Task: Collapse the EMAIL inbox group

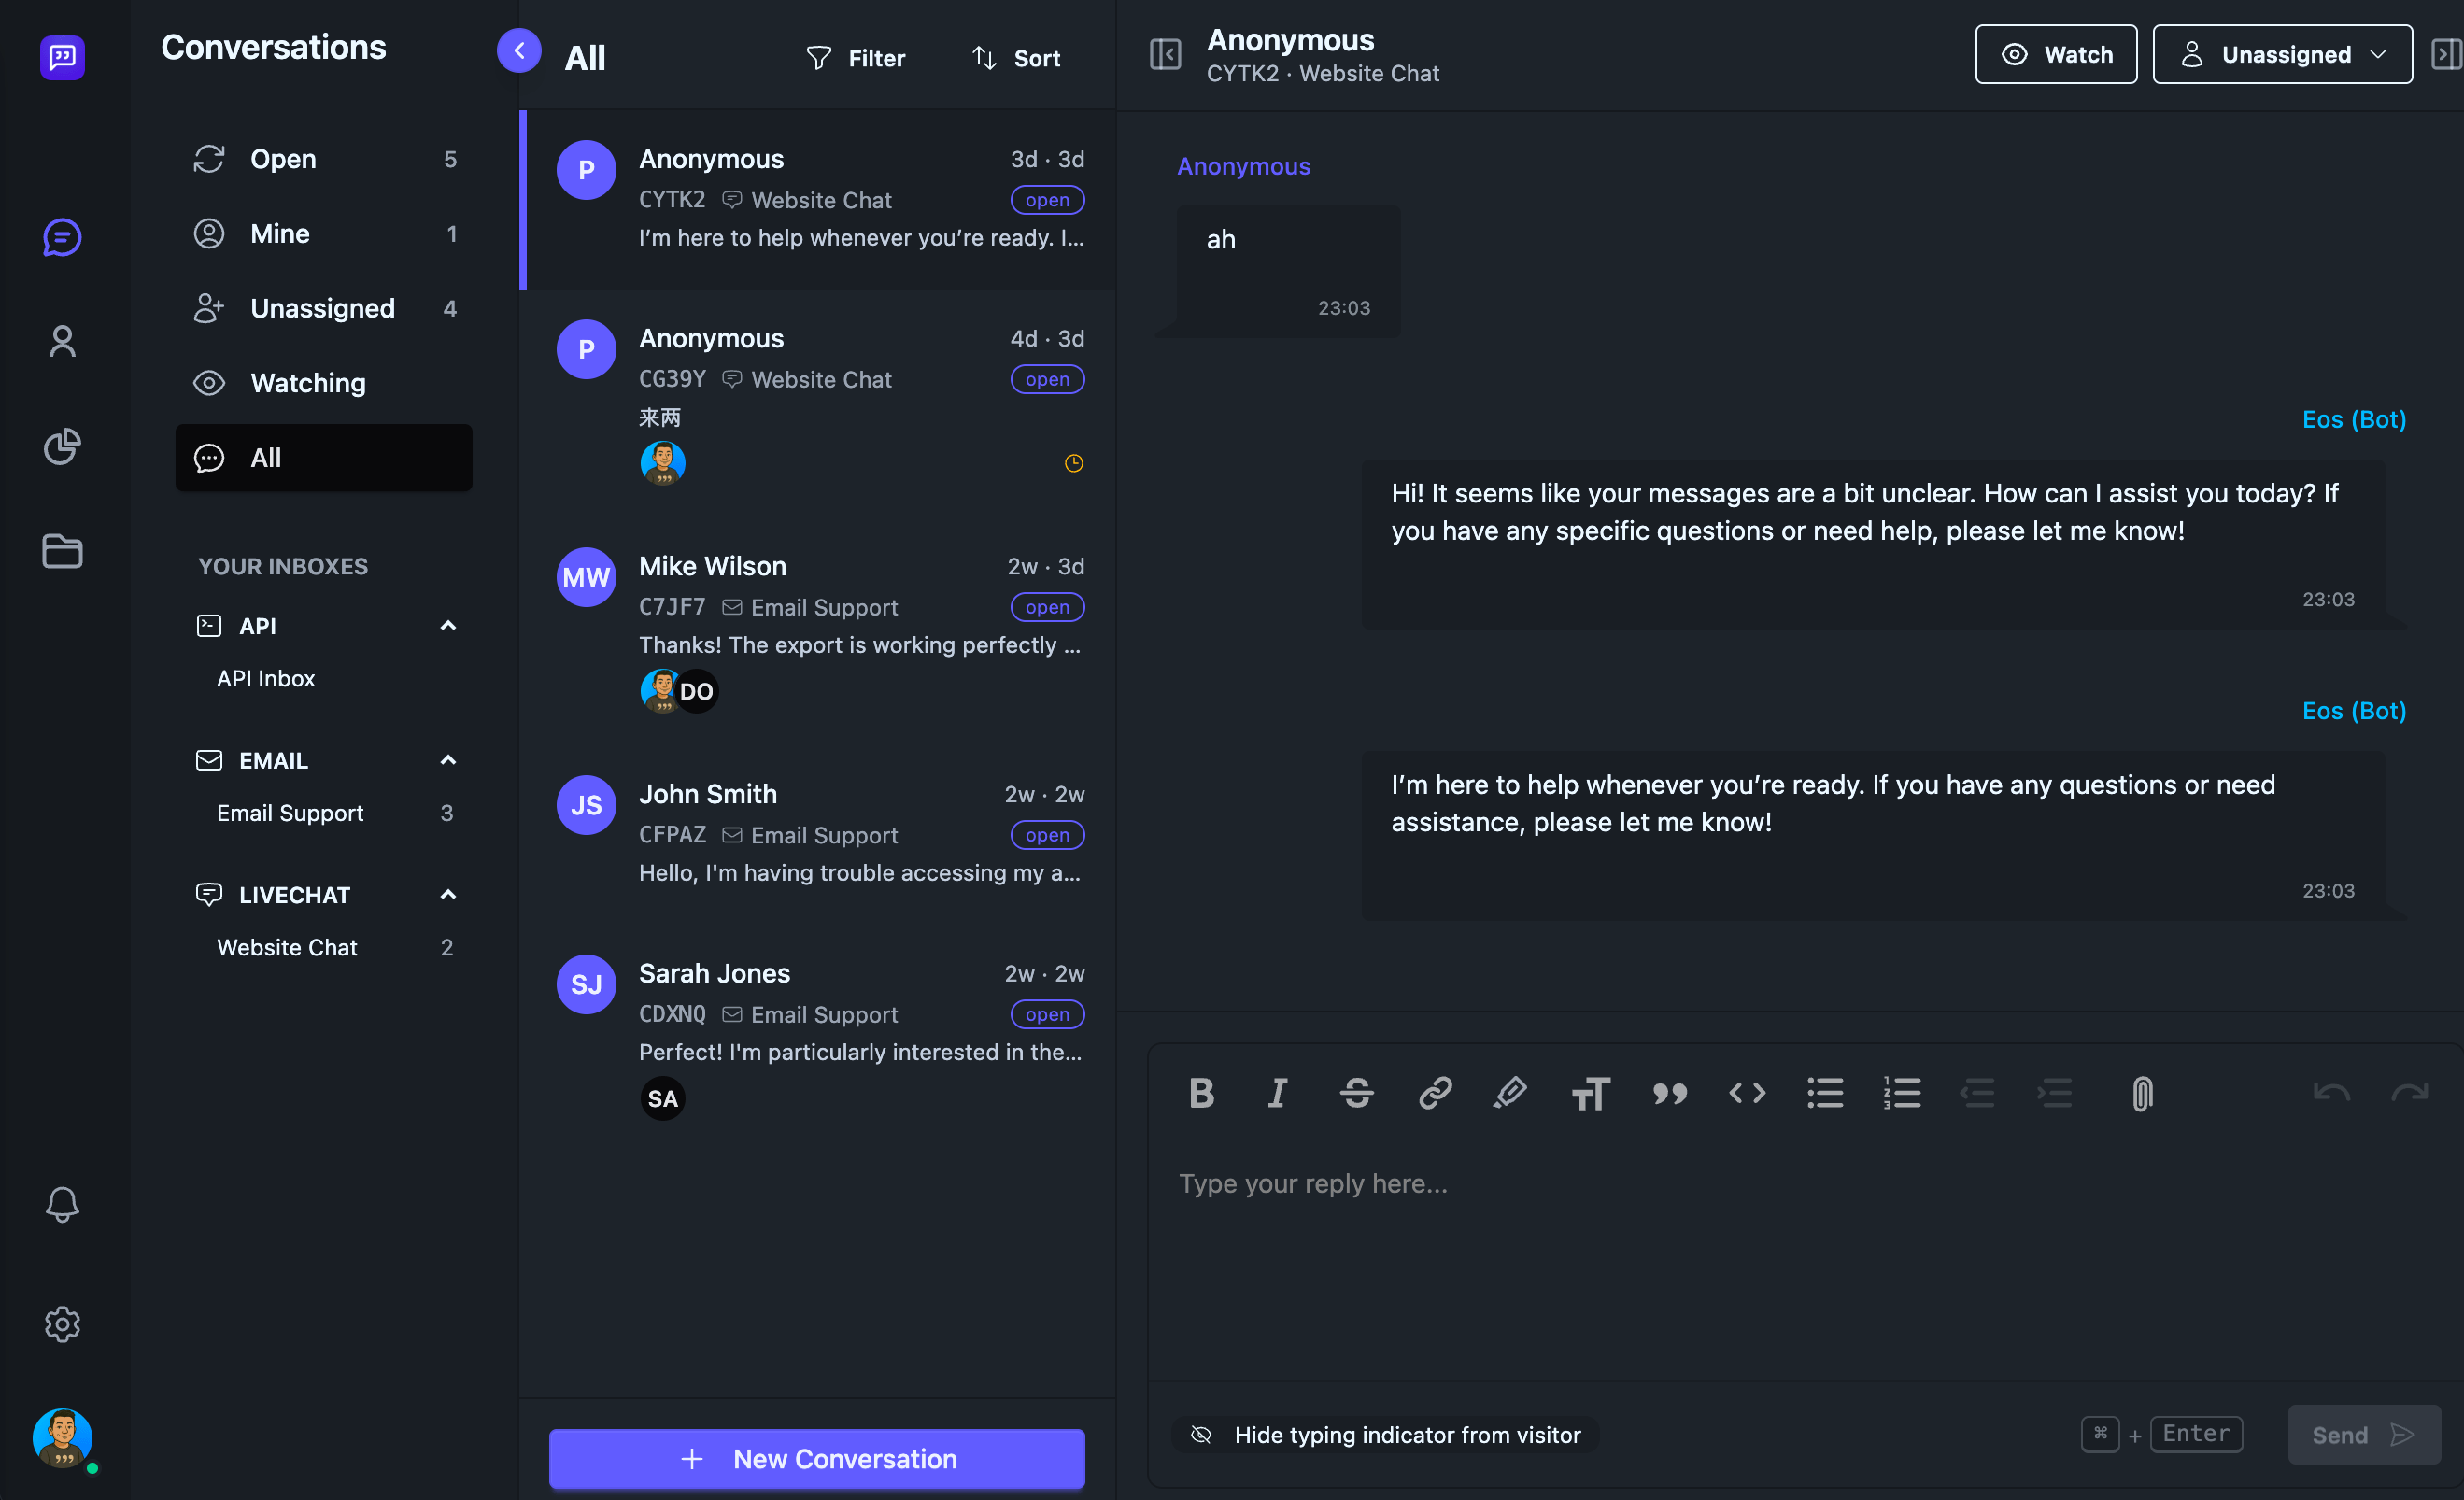Action: [x=448, y=760]
